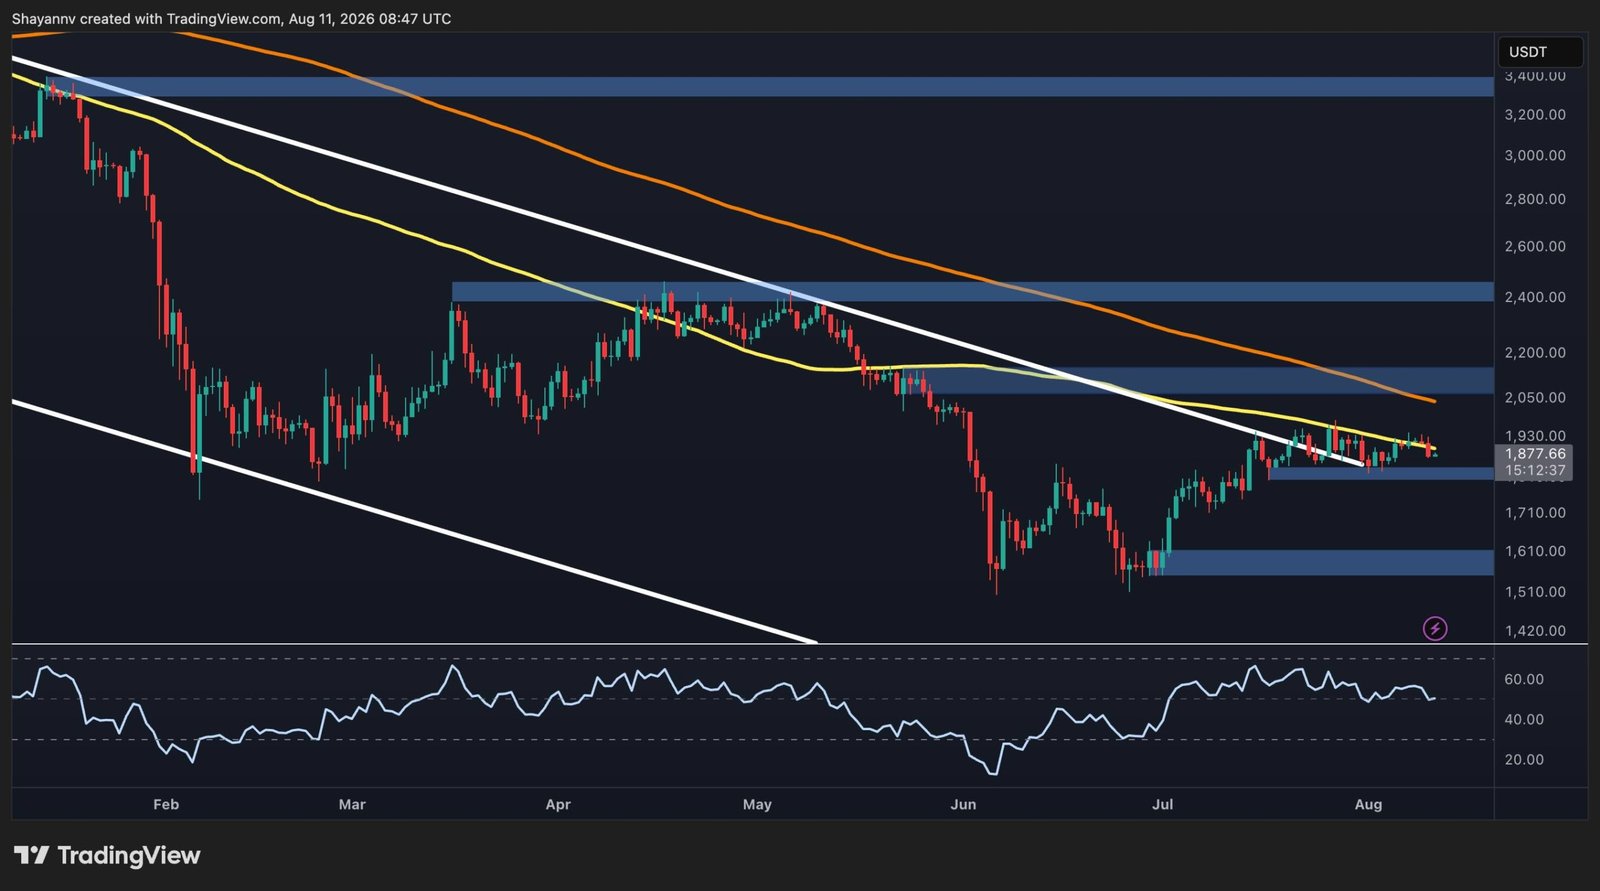
Task: Click the Mar label on time axis
Action: tap(352, 805)
